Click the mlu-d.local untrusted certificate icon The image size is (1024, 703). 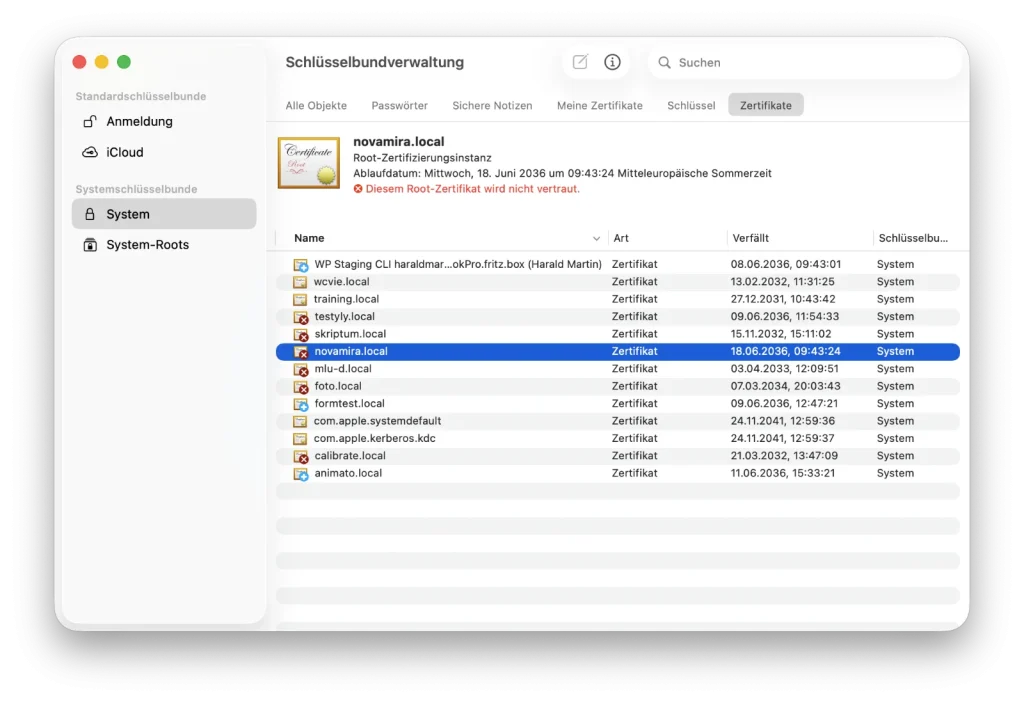[x=300, y=369]
